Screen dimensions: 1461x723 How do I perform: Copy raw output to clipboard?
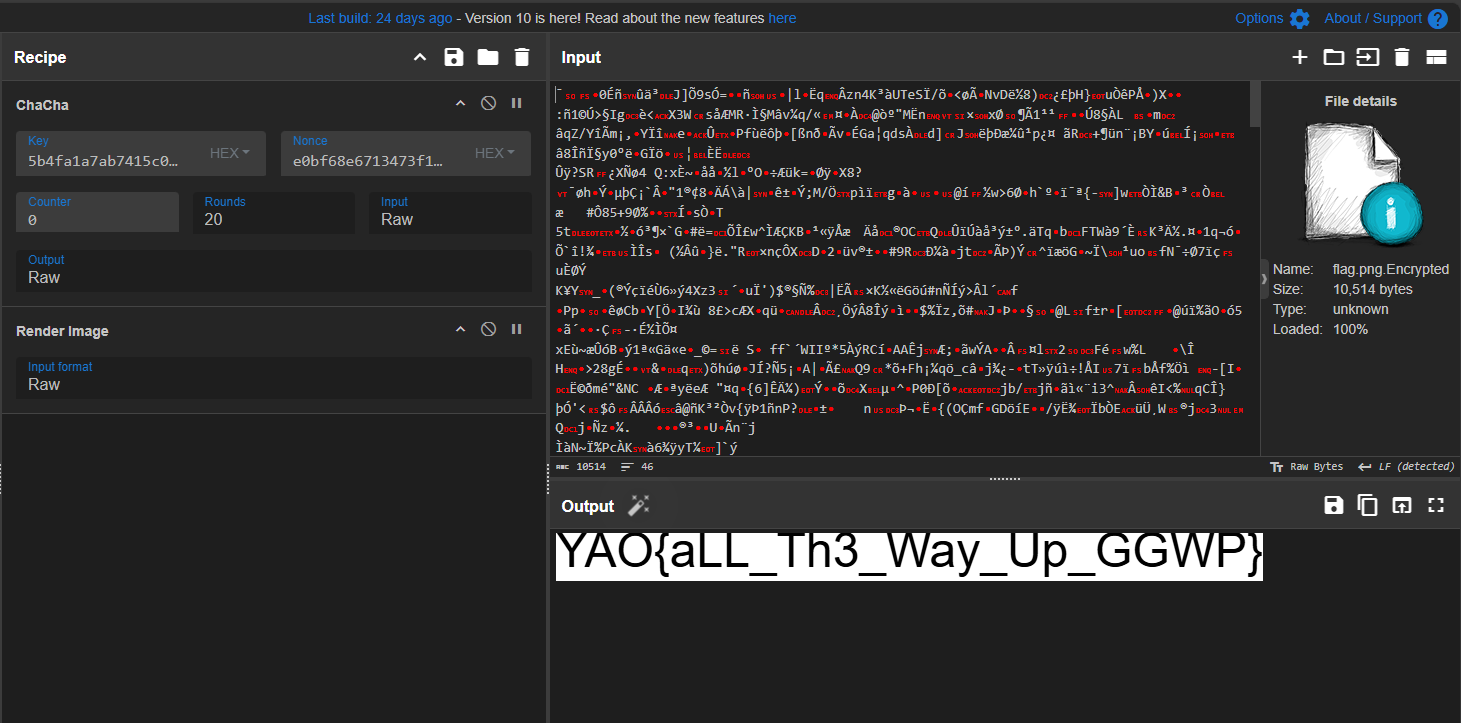pos(1367,506)
